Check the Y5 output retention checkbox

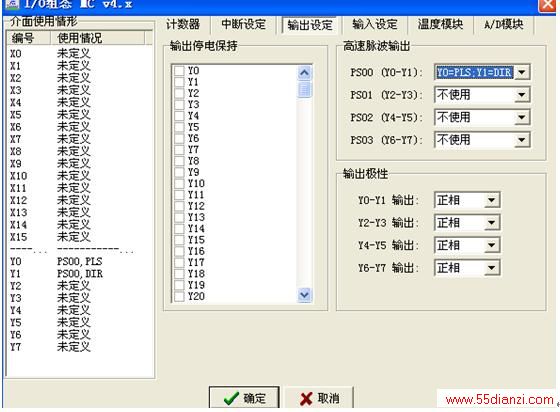179,127
